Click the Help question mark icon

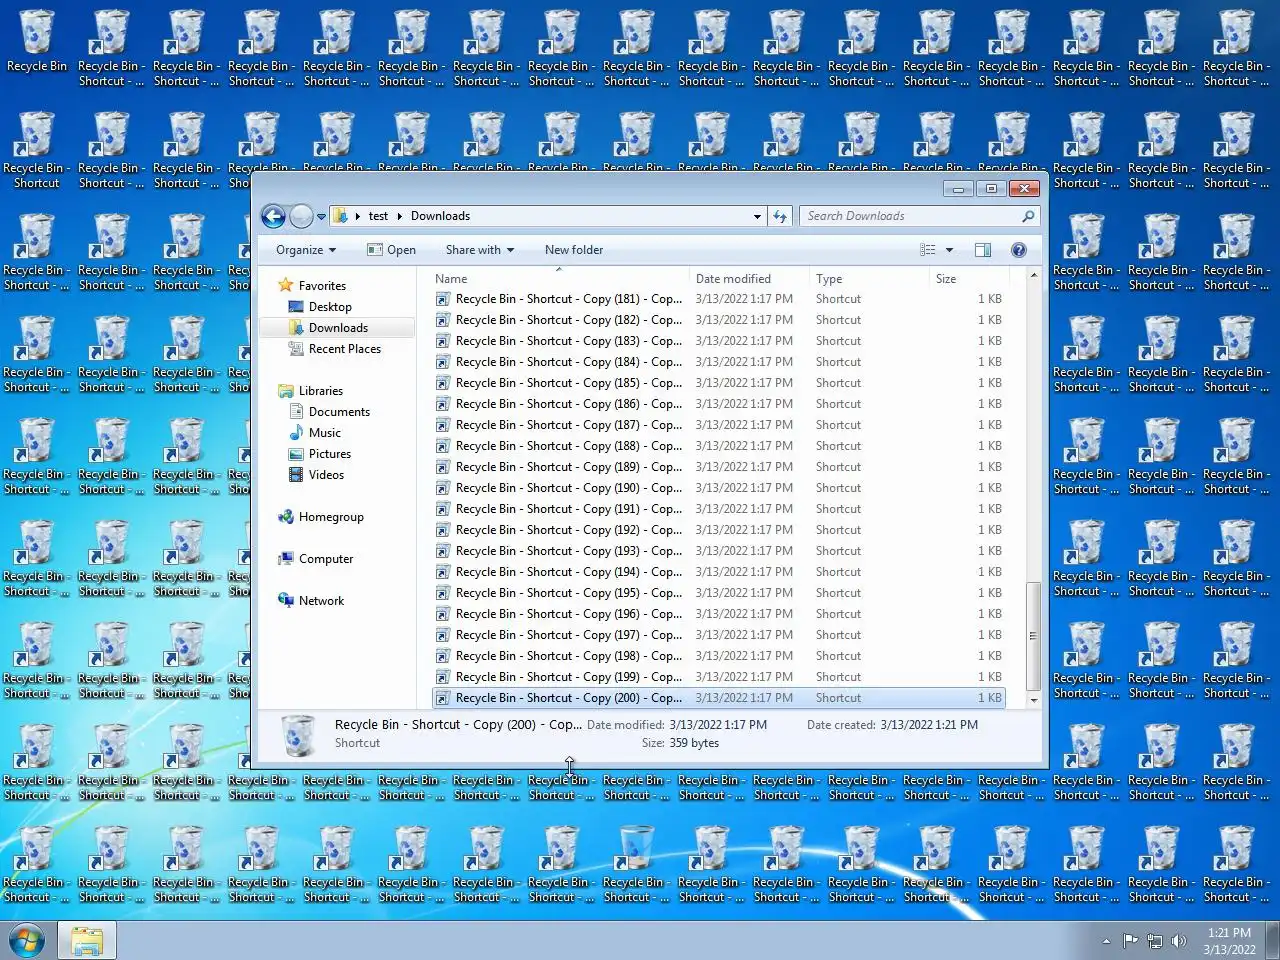point(1019,250)
